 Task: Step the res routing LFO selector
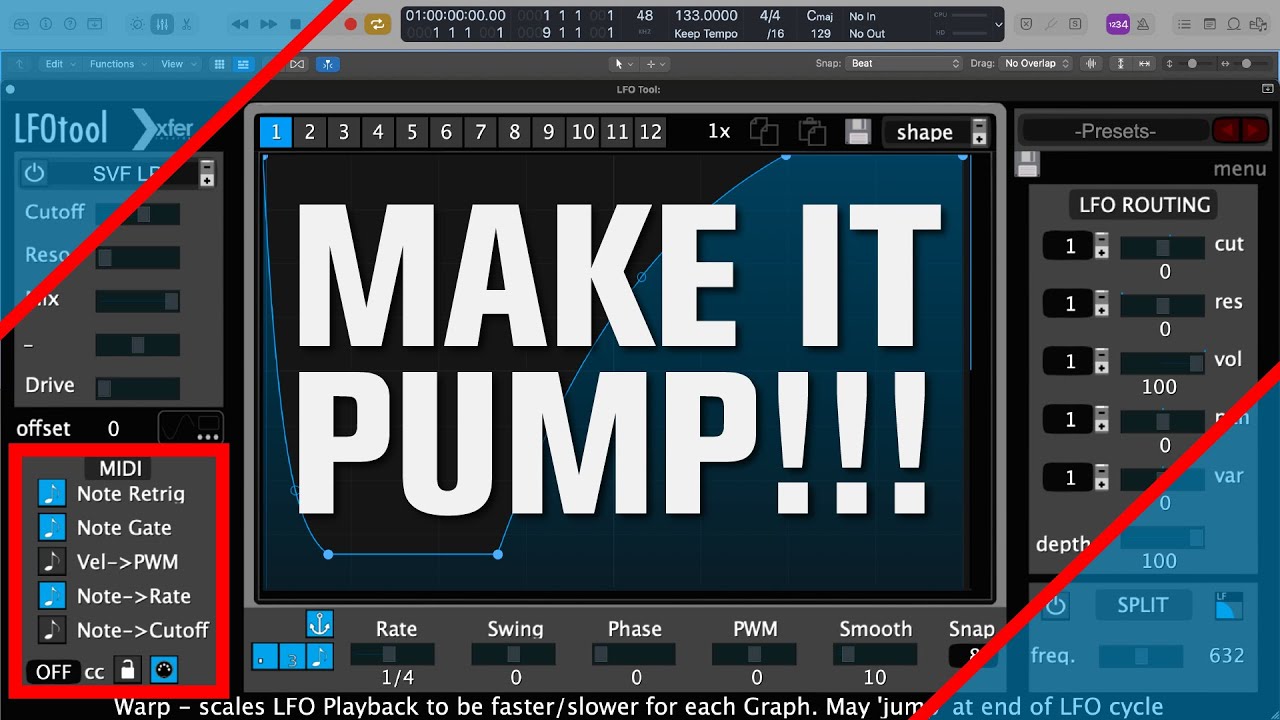[x=1101, y=304]
